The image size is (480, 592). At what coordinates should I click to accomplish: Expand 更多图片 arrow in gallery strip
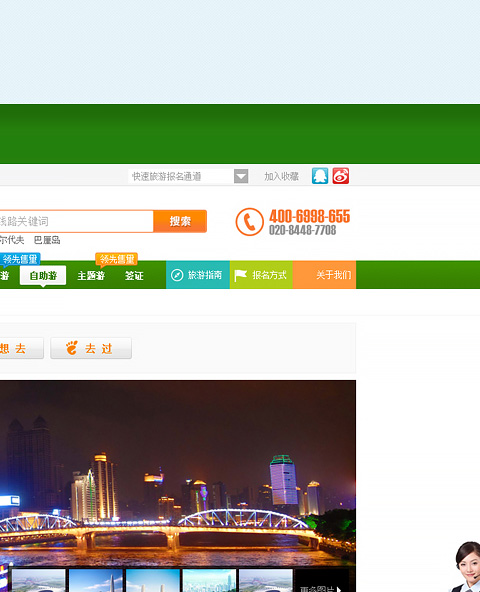coord(339,589)
